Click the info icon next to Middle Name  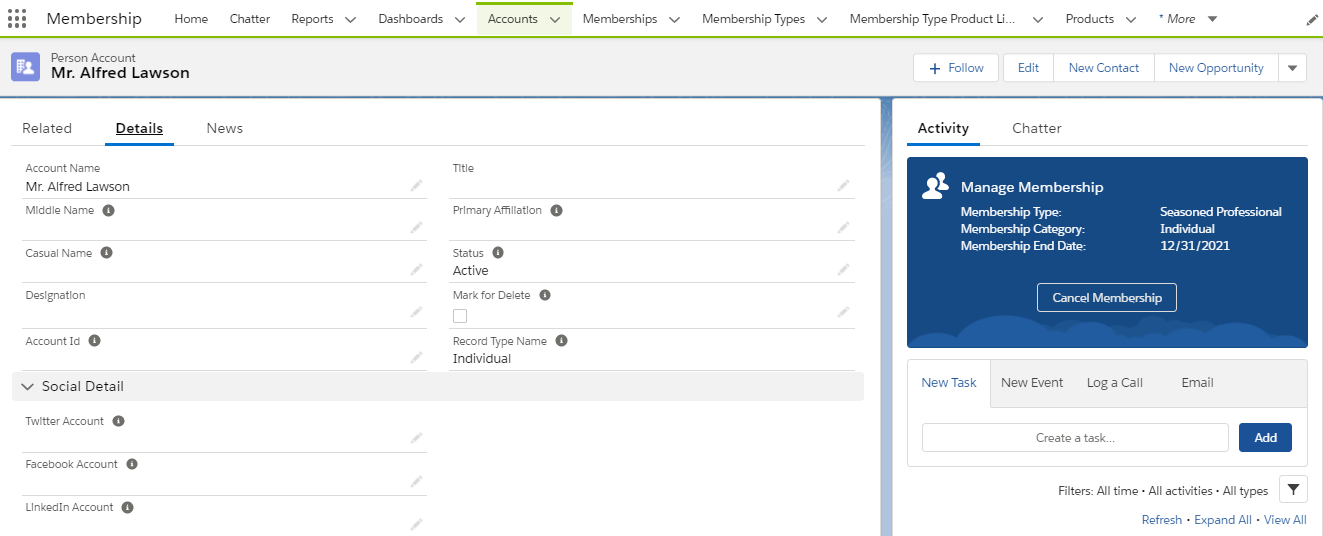[108, 211]
